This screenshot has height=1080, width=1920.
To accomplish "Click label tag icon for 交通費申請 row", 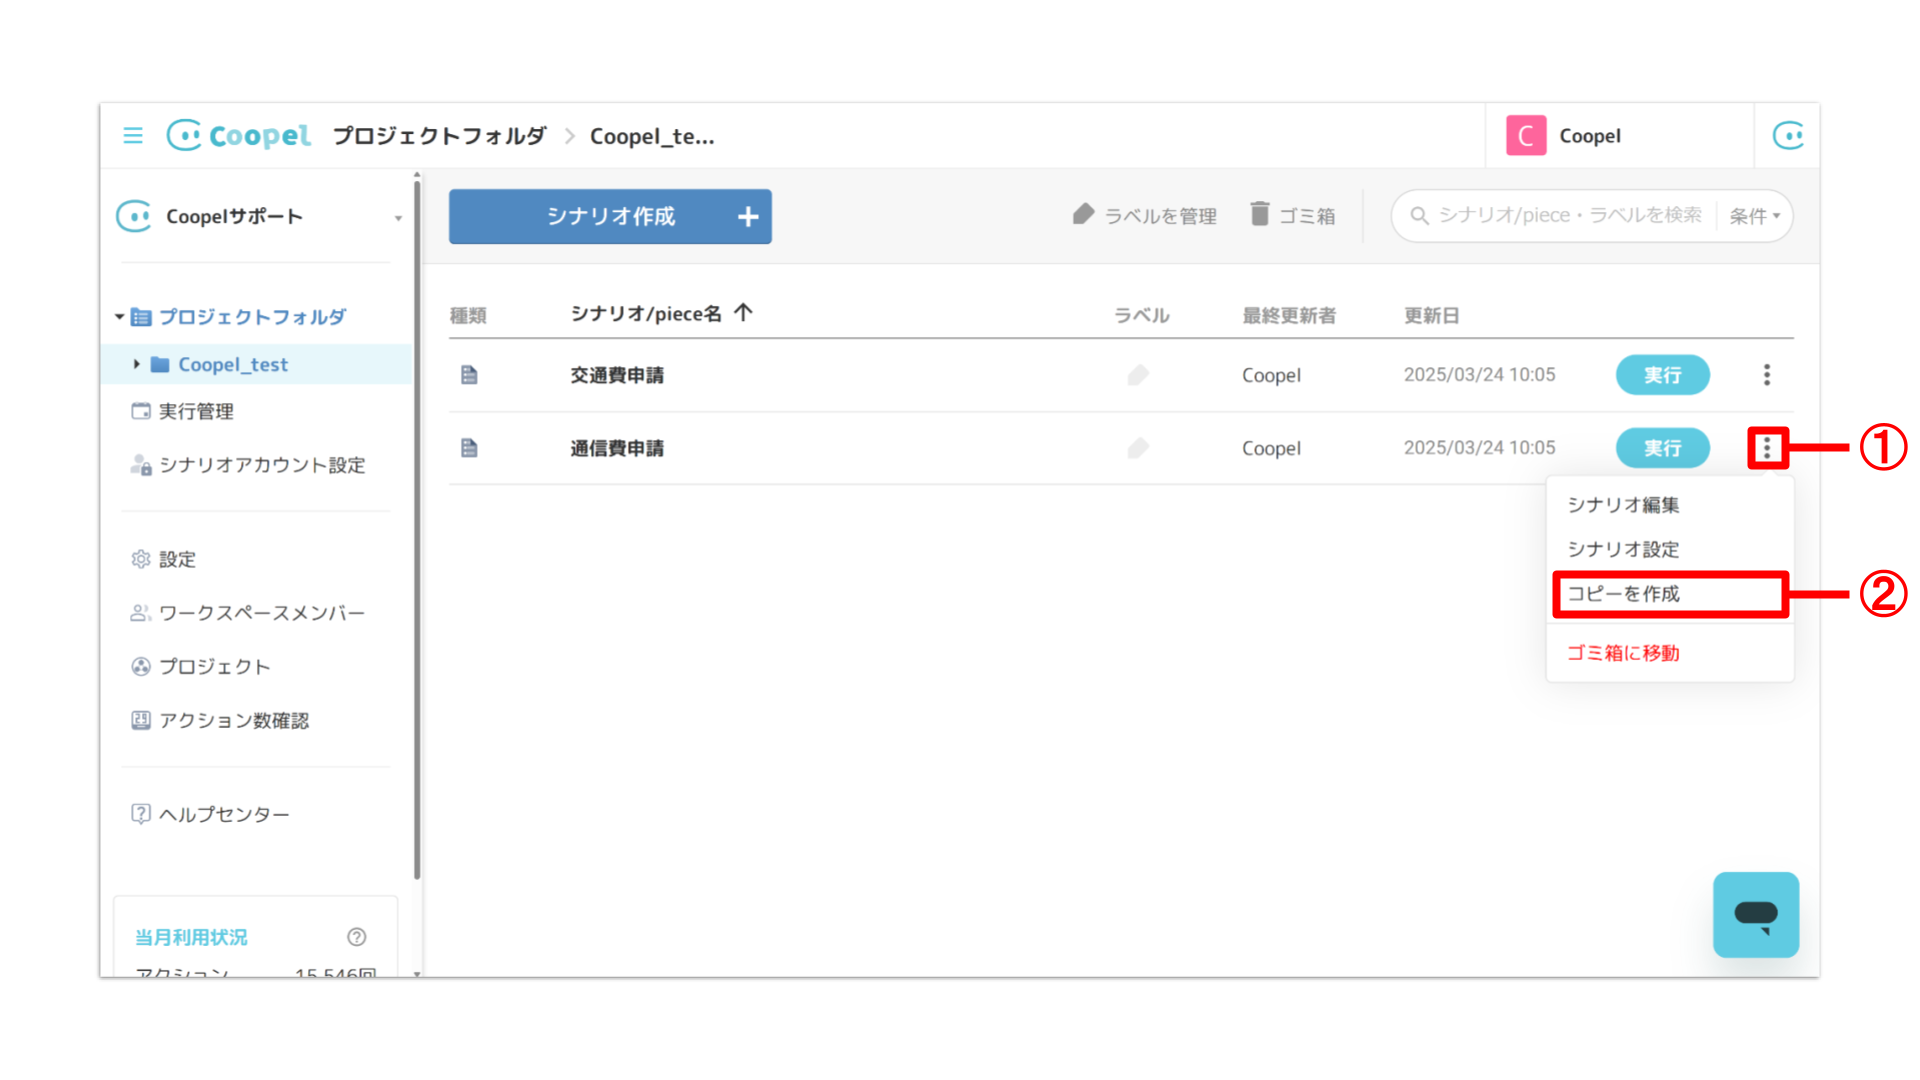I will click(x=1138, y=375).
